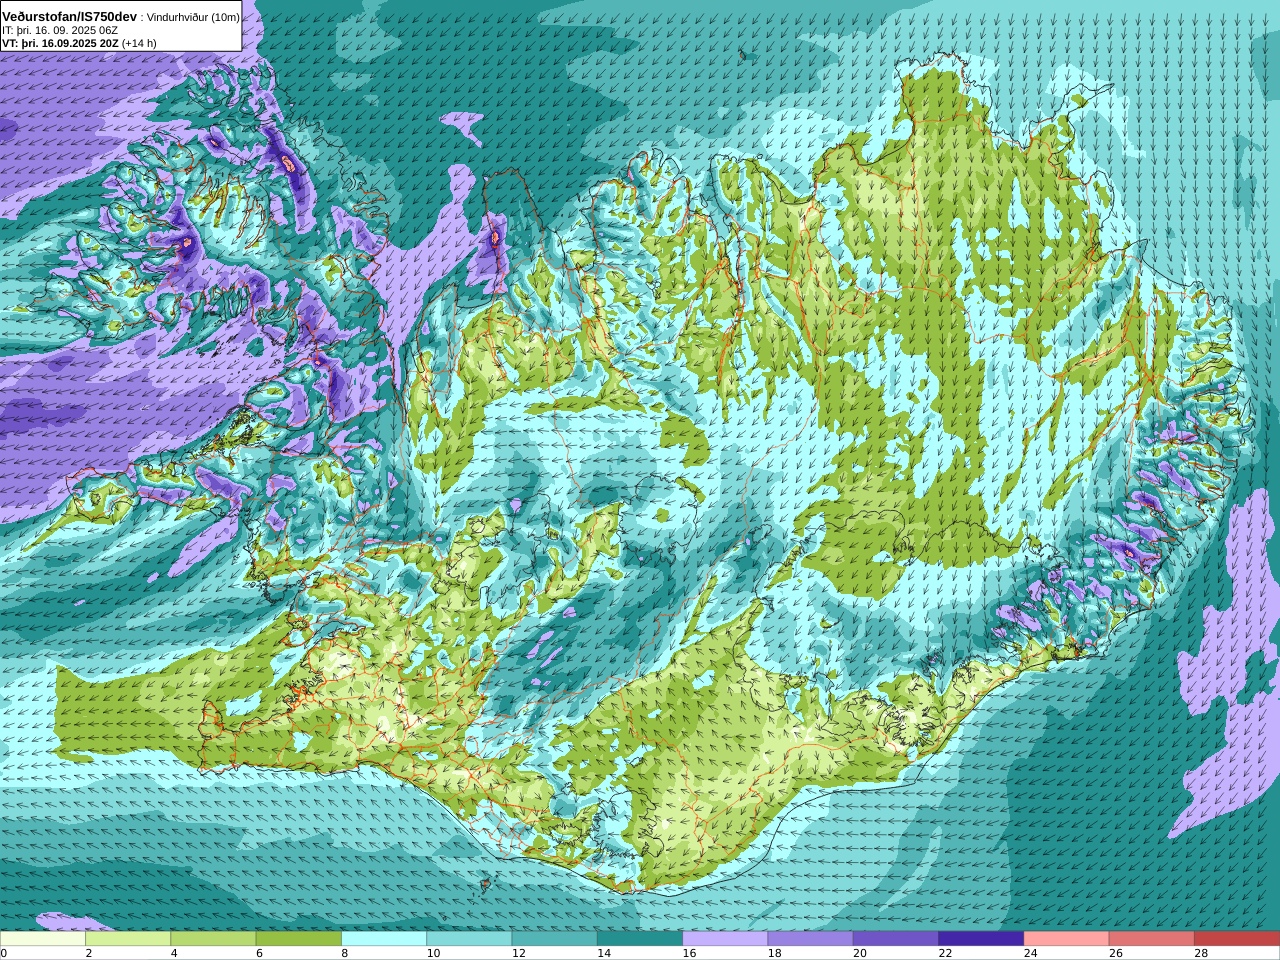1280x960 pixels.
Task: Click the 18–20 medium purple legend swatch
Action: (811, 939)
